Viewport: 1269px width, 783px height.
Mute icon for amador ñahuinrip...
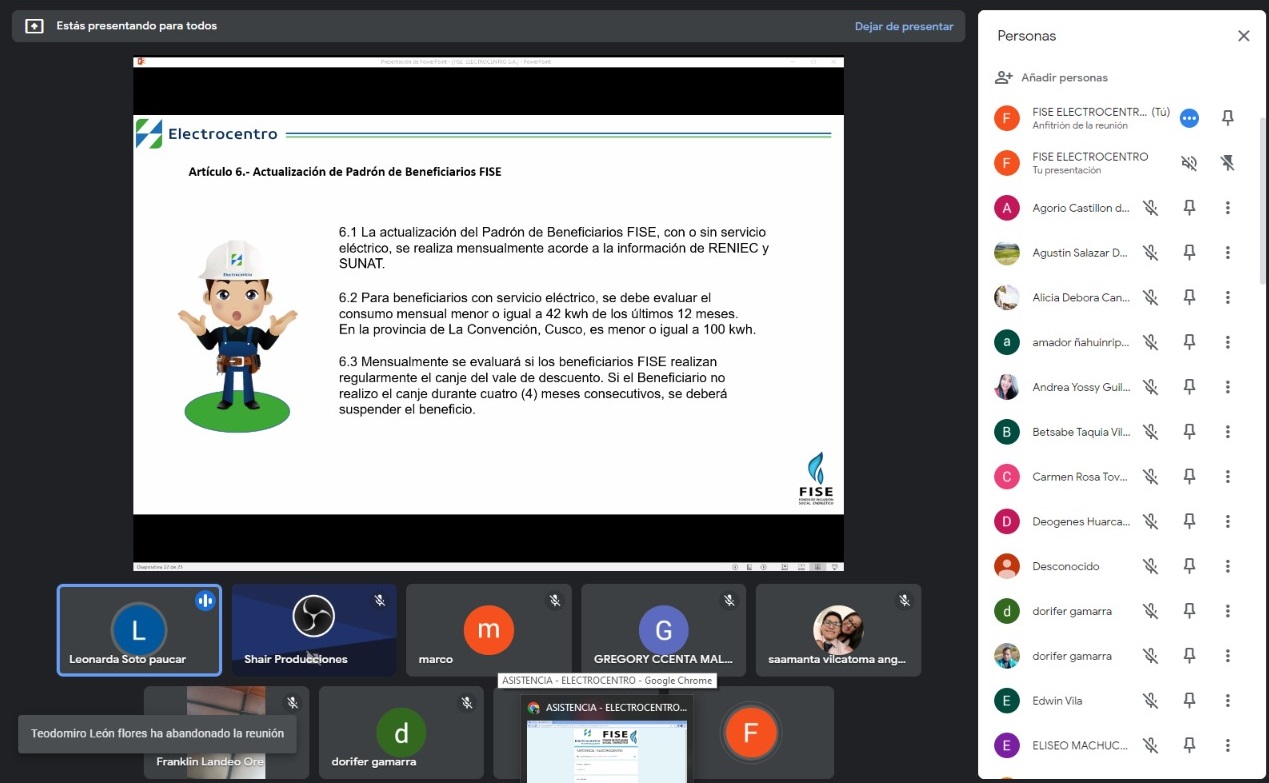[x=1151, y=342]
